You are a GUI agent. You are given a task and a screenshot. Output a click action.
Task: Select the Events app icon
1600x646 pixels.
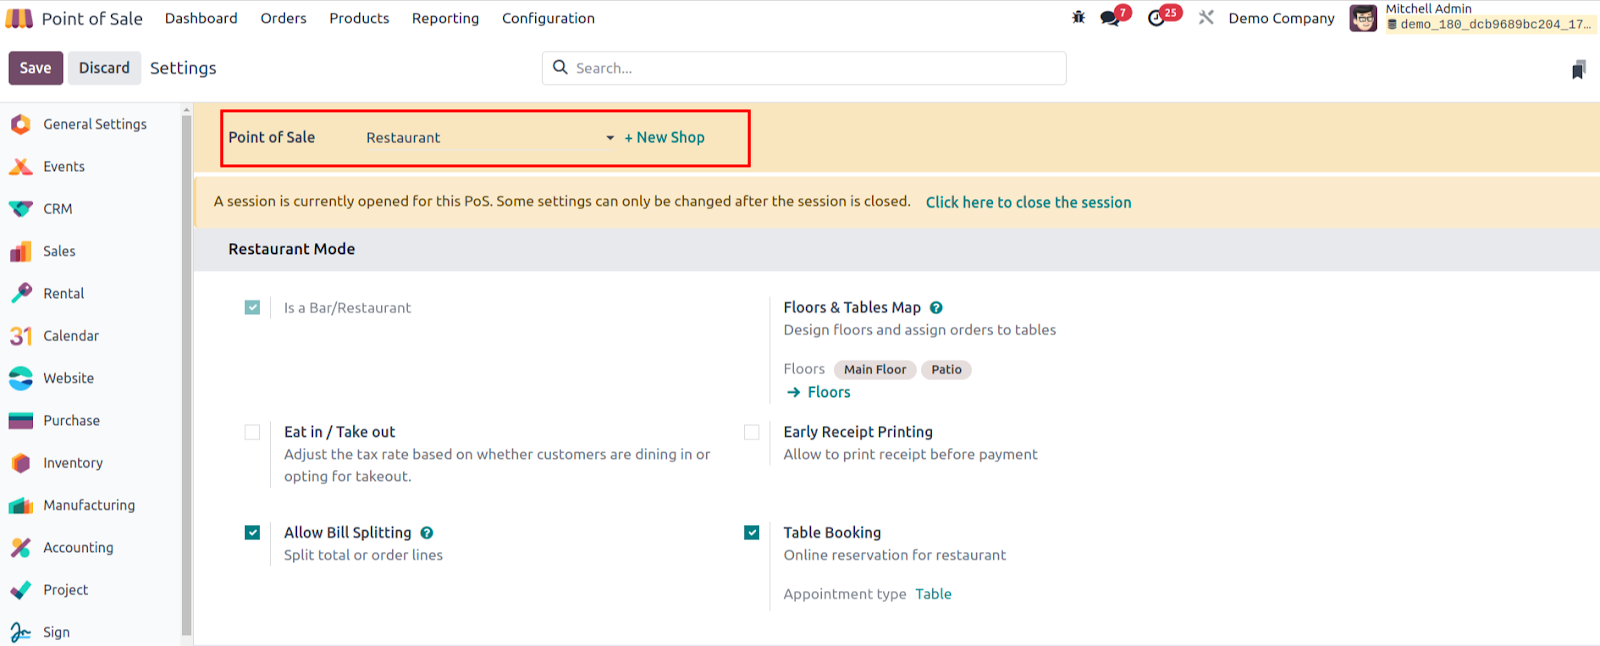(x=20, y=166)
